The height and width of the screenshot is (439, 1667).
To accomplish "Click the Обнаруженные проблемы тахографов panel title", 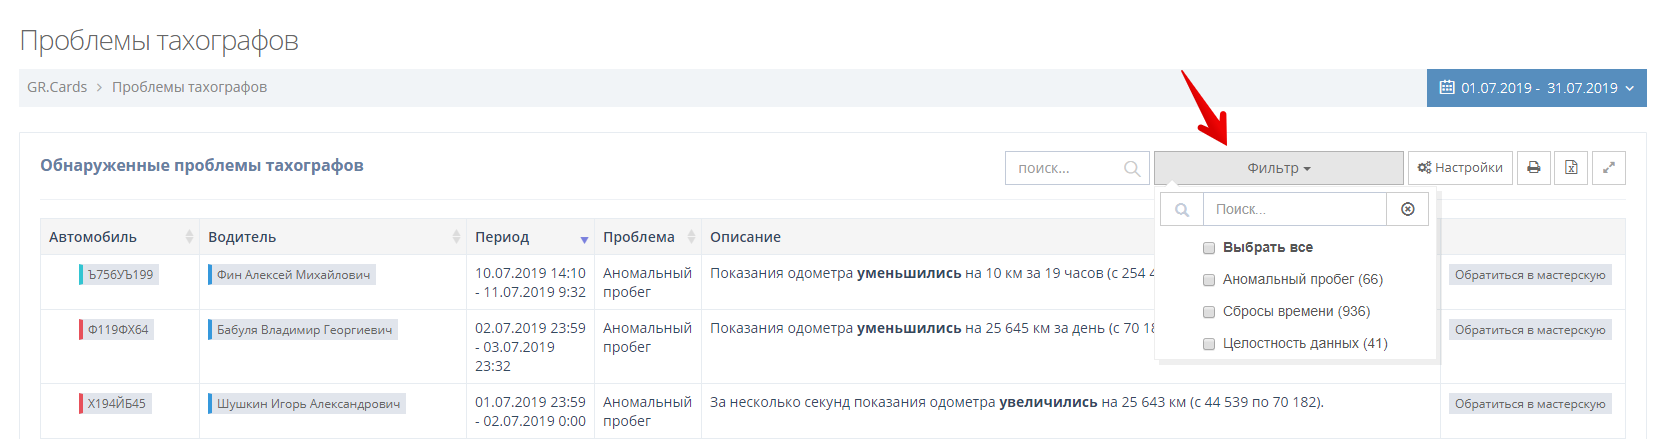I will pyautogui.click(x=202, y=165).
